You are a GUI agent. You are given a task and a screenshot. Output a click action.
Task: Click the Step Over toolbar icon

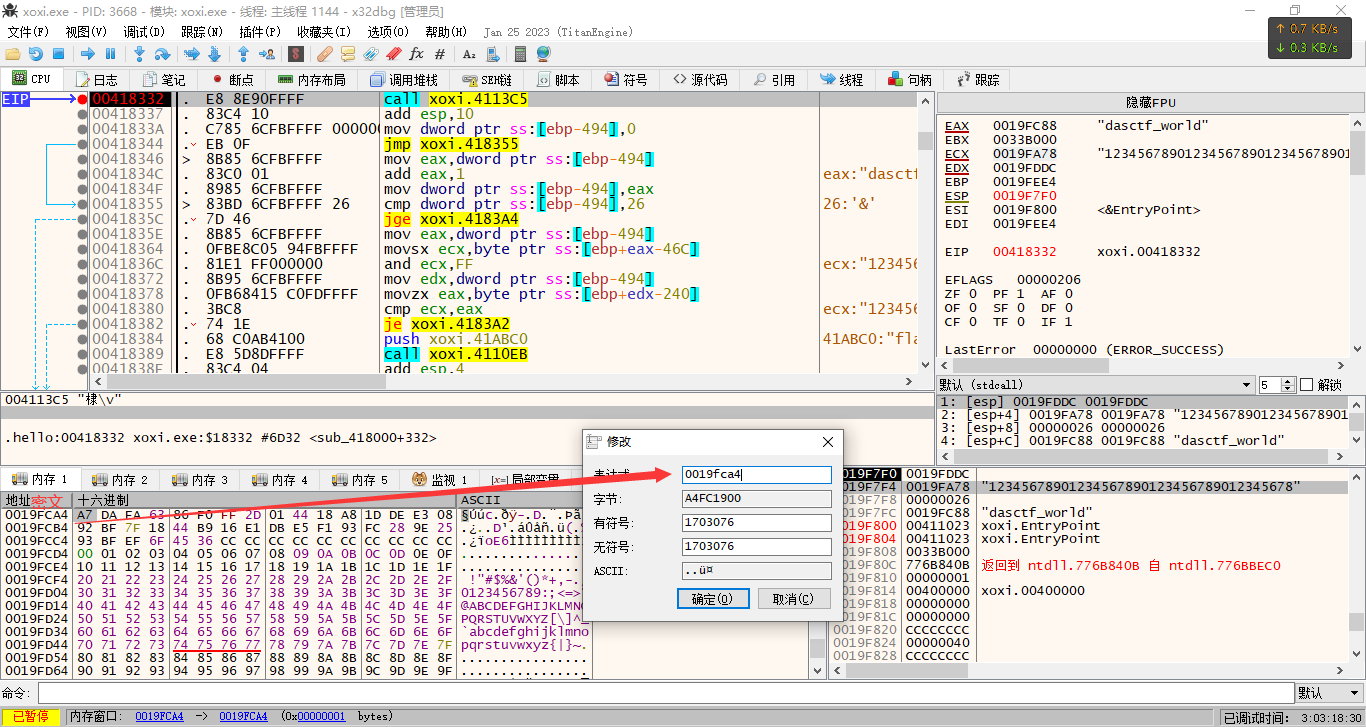pyautogui.click(x=162, y=53)
